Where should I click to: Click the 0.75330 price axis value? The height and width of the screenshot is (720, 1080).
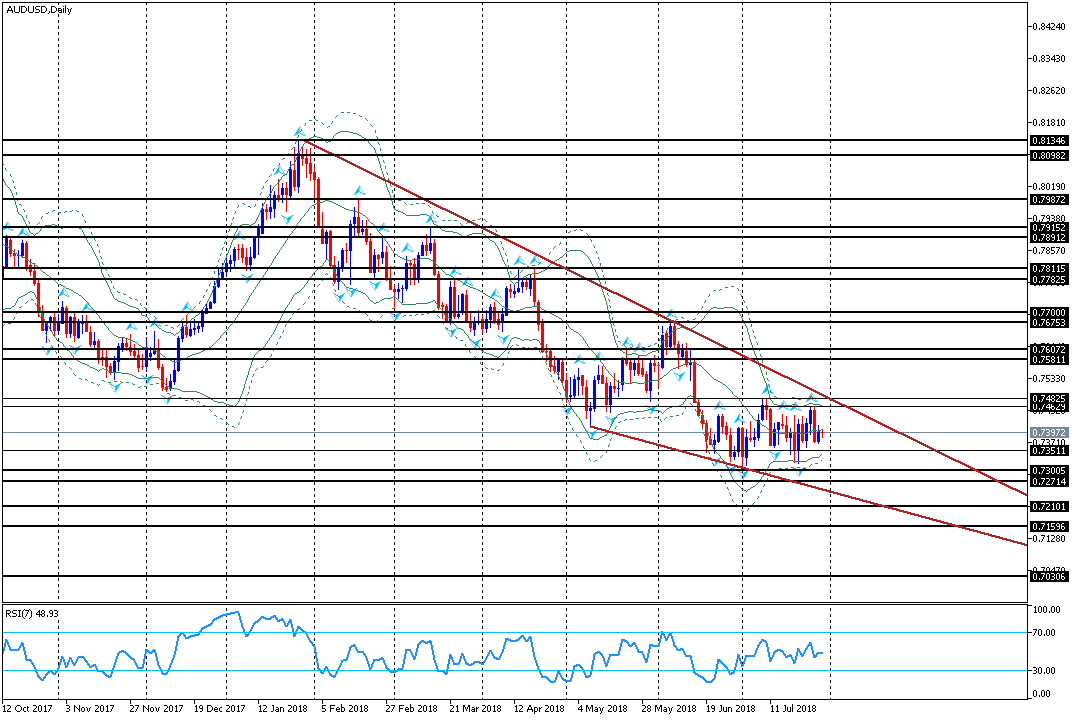coord(1048,378)
